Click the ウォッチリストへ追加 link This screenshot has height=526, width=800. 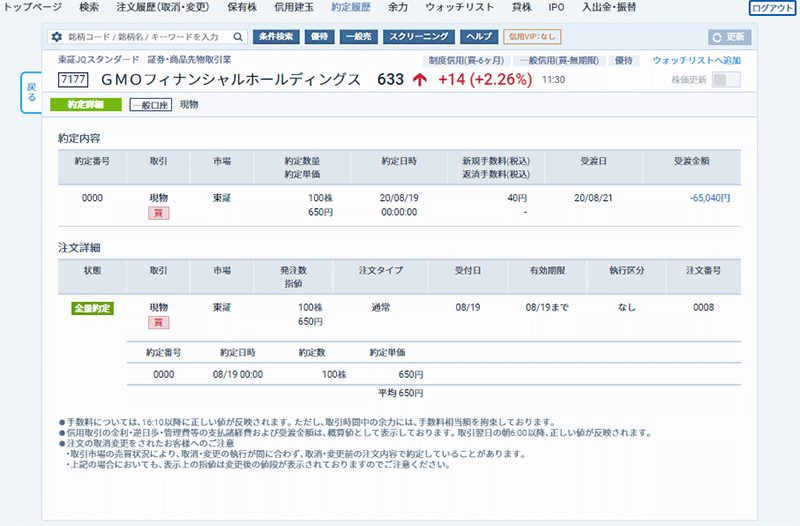tap(696, 60)
